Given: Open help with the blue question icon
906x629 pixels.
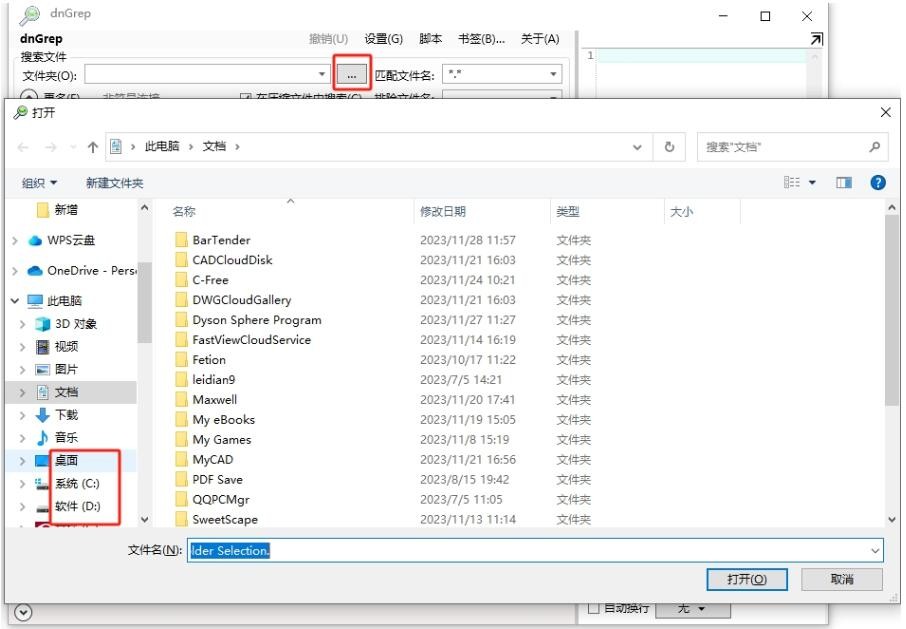Looking at the screenshot, I should coord(878,183).
